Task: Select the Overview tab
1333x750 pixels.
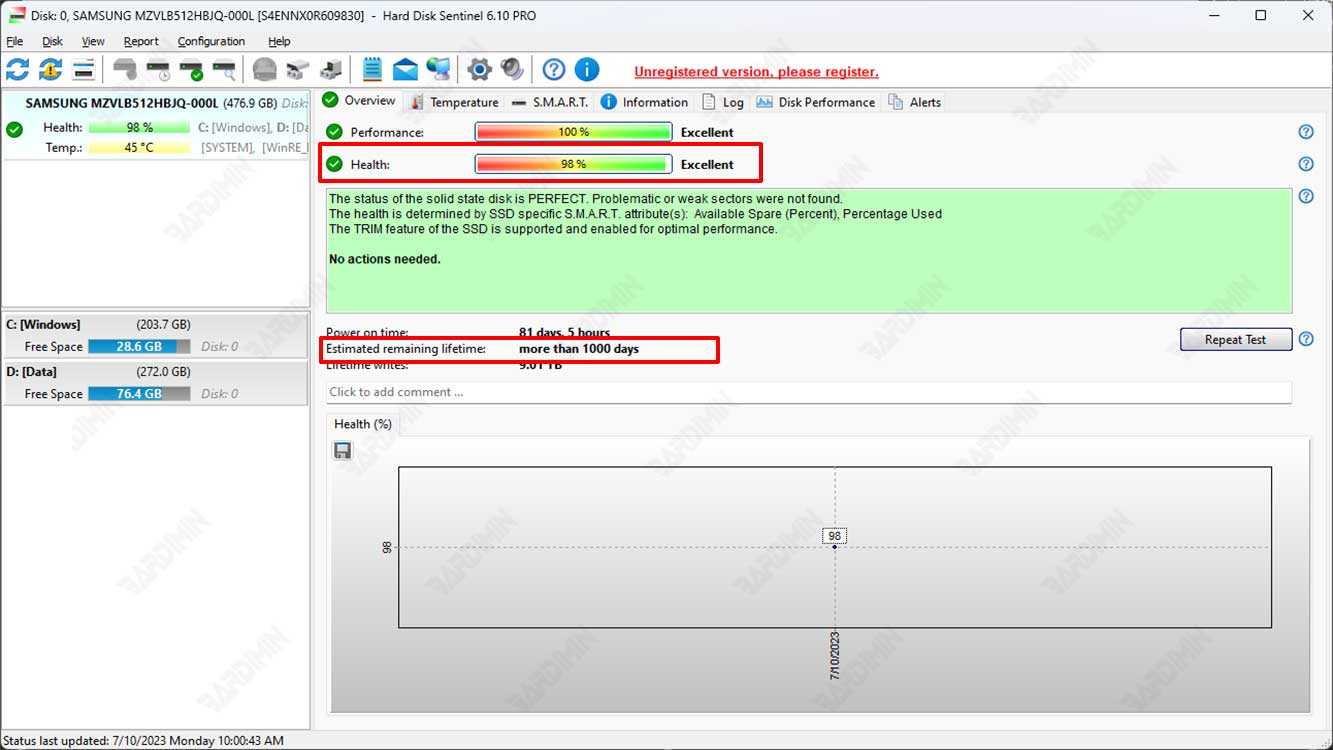Action: coord(359,101)
